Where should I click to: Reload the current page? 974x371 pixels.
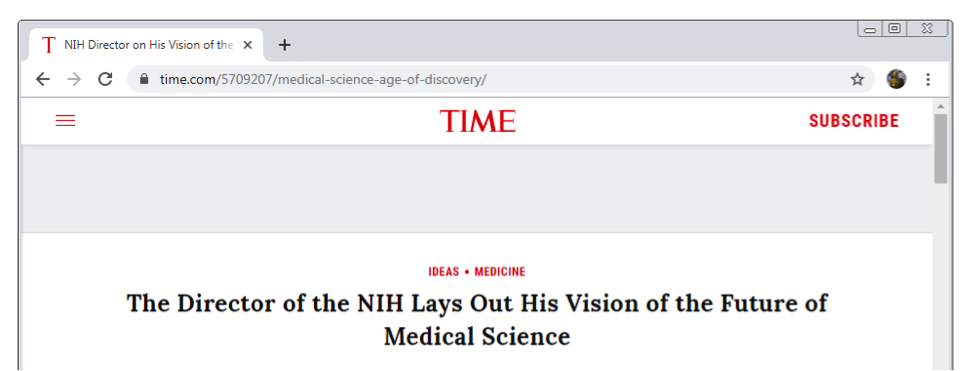coord(106,79)
